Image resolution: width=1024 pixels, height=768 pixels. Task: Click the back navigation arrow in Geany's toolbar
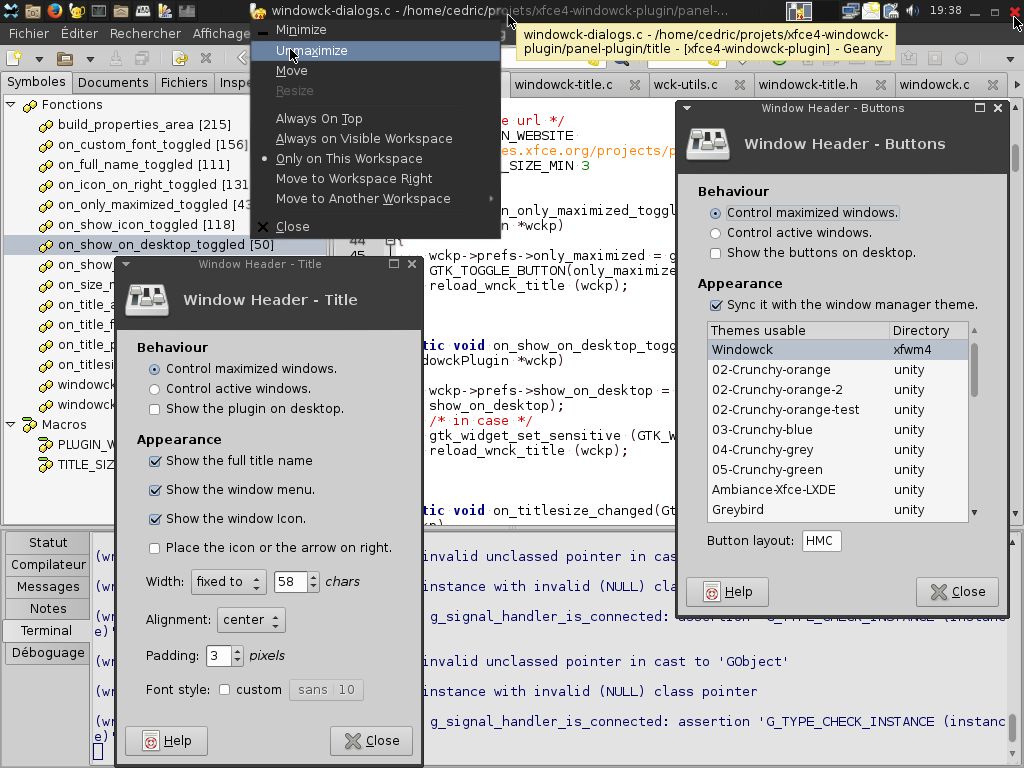tap(242, 58)
